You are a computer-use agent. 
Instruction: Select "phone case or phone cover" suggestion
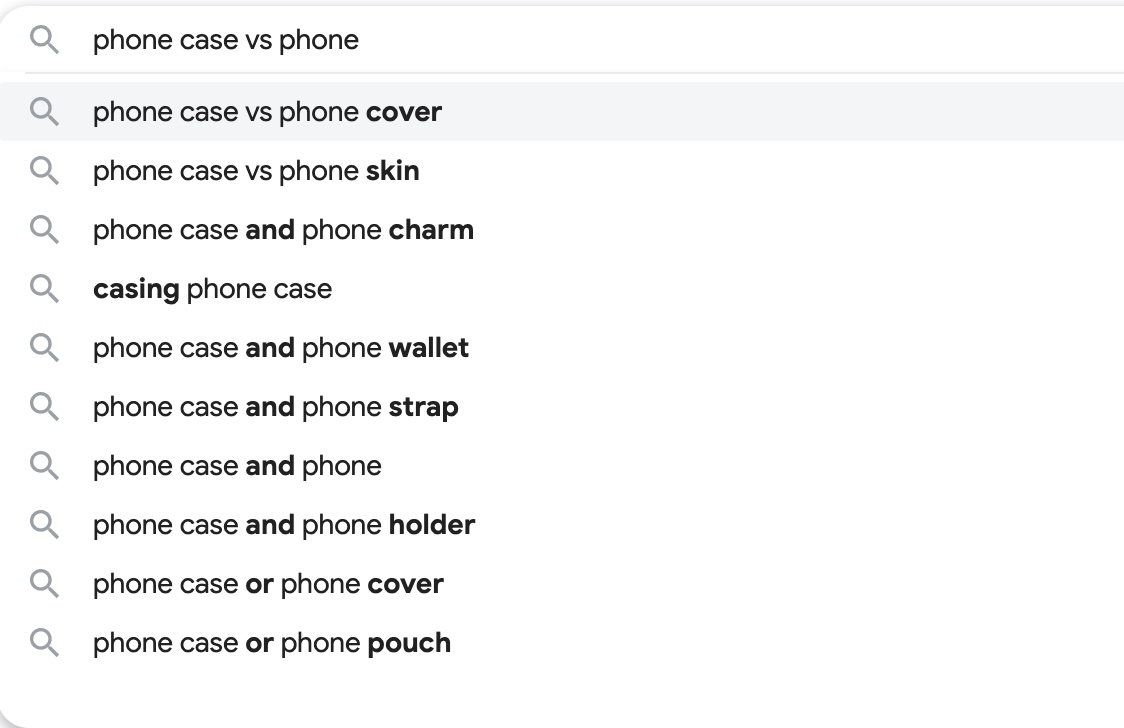point(268,584)
